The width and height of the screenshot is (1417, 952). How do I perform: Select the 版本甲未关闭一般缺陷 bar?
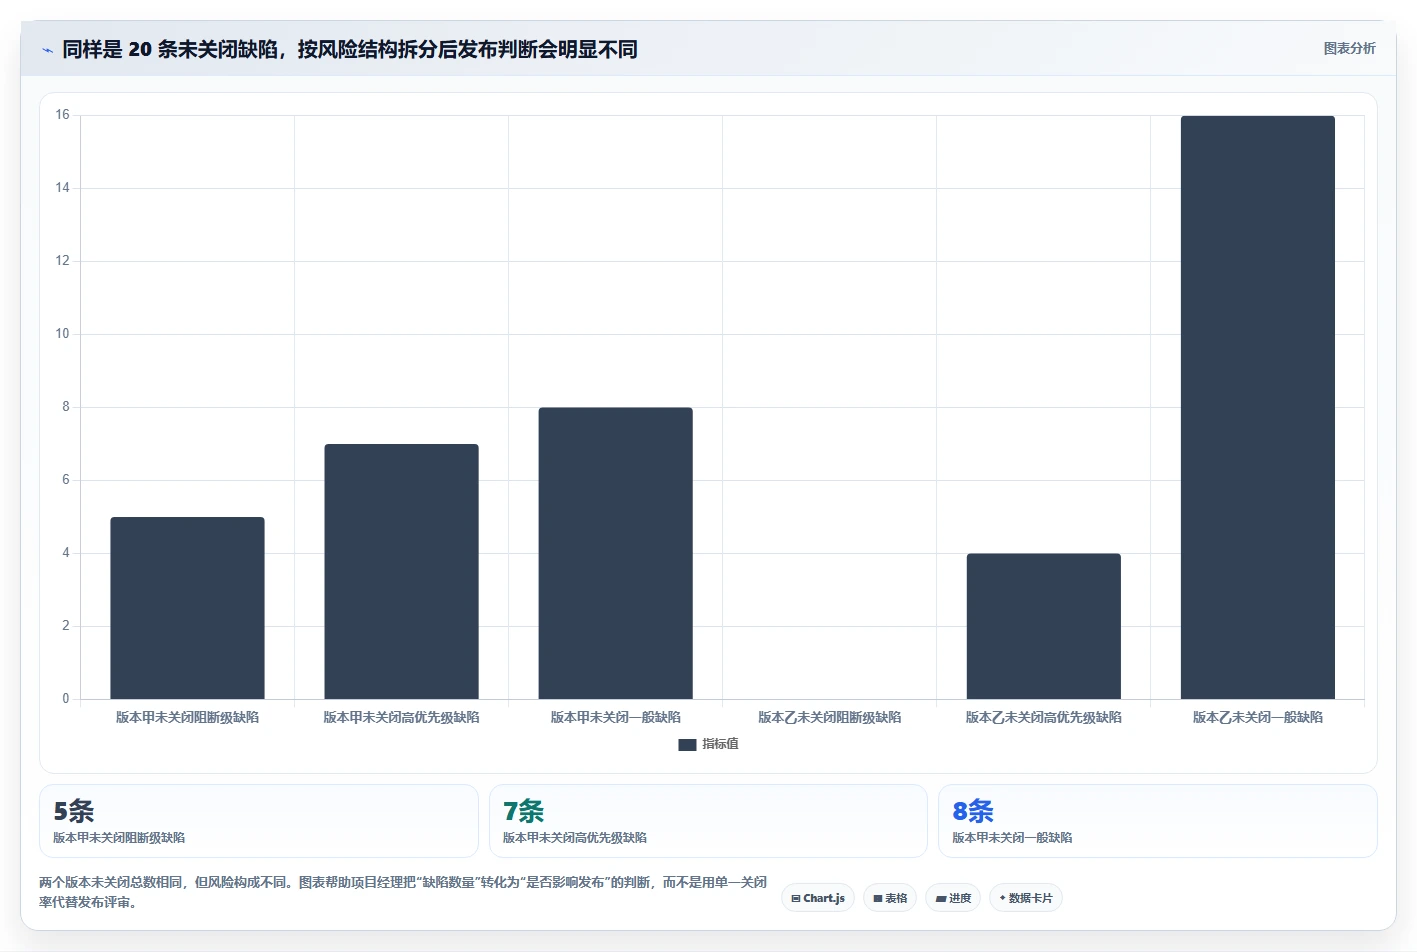pyautogui.click(x=615, y=553)
